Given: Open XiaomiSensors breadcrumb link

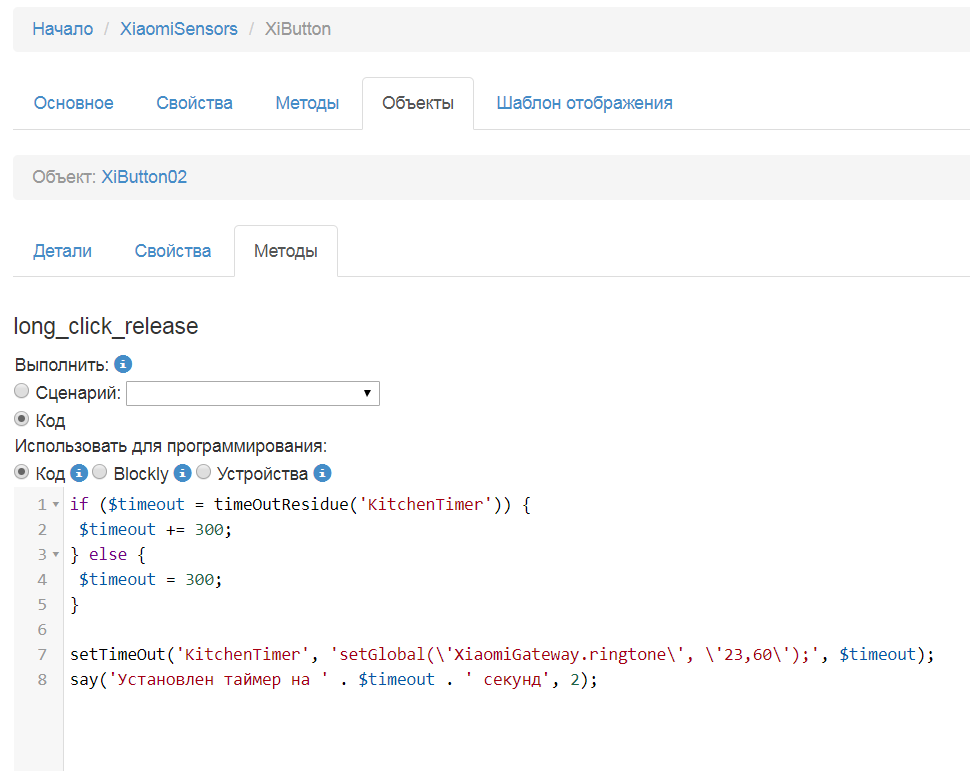Looking at the screenshot, I should (179, 29).
